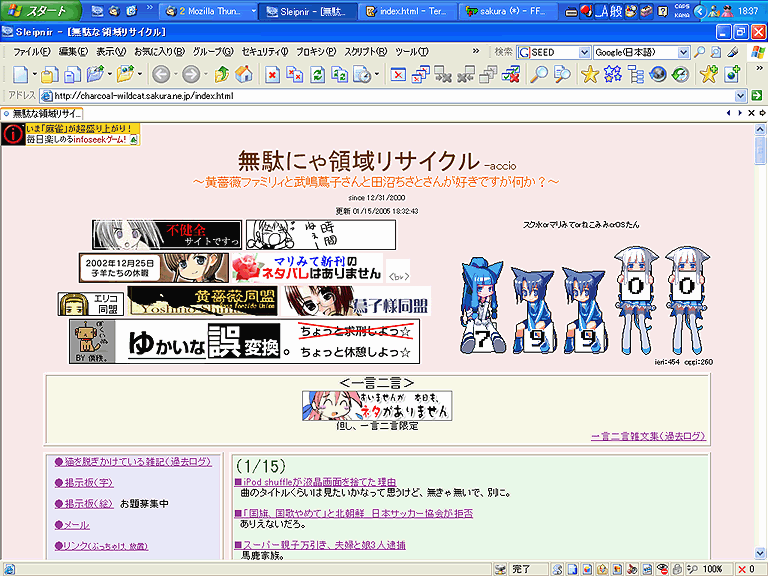Expand the SEED search keyword dropdown
Screen dimensions: 768x576
click(x=584, y=52)
